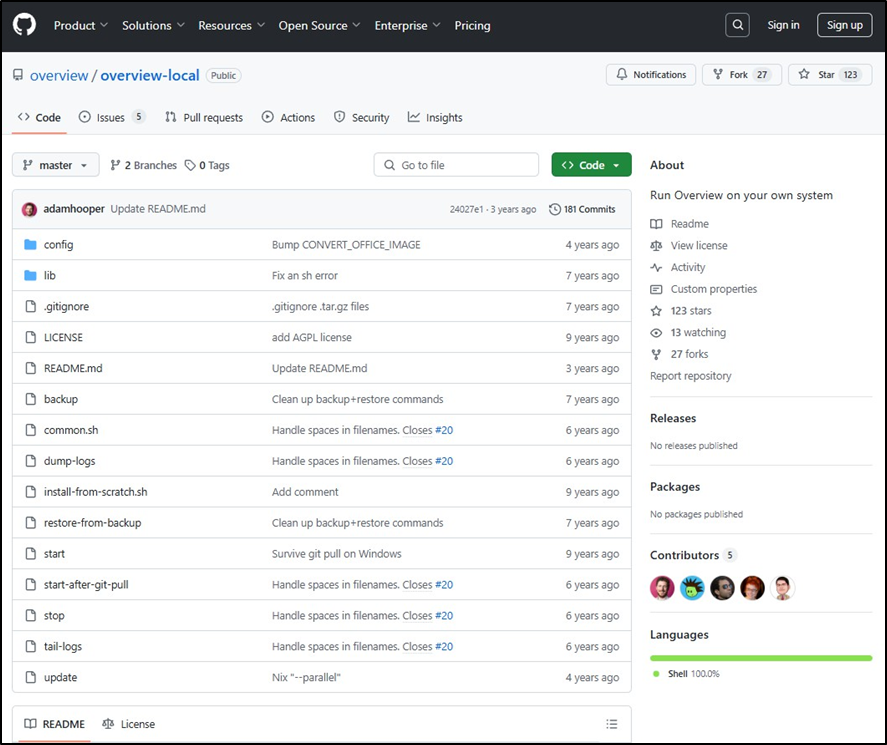The image size is (887, 745).
Task: Click the Notifications bell button
Action: tap(651, 75)
